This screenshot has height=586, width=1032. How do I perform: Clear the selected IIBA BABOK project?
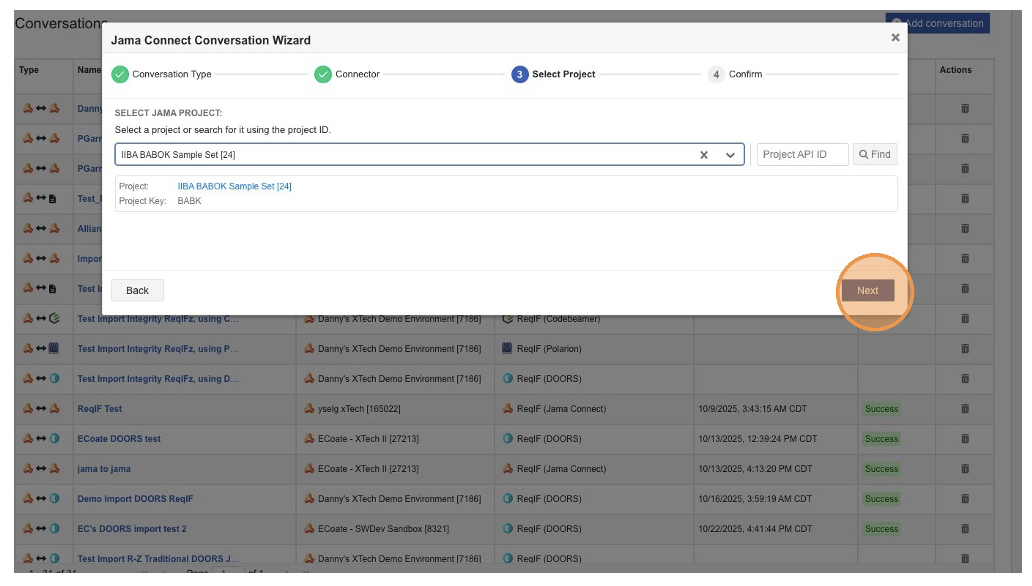coord(704,155)
